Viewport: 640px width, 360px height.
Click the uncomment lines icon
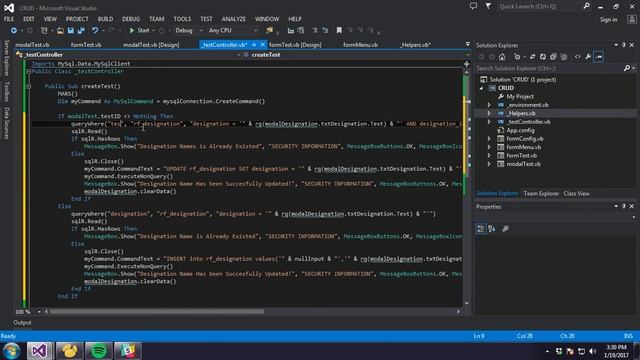tap(325, 31)
